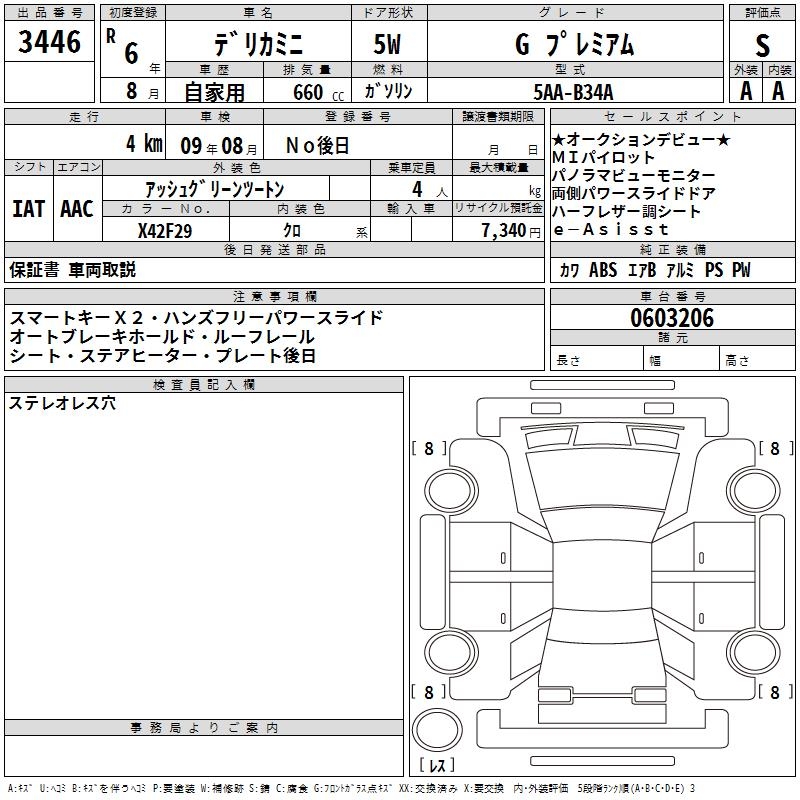Click the spare tire circle in the diagram
Image resolution: width=800 pixels, height=800 pixels.
click(x=437, y=730)
